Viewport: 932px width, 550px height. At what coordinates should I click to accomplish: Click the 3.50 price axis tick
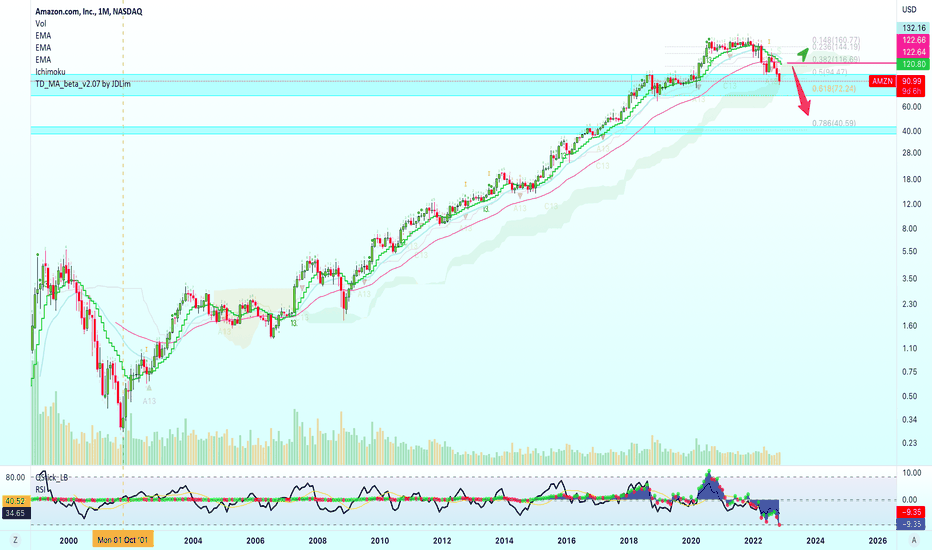click(909, 278)
